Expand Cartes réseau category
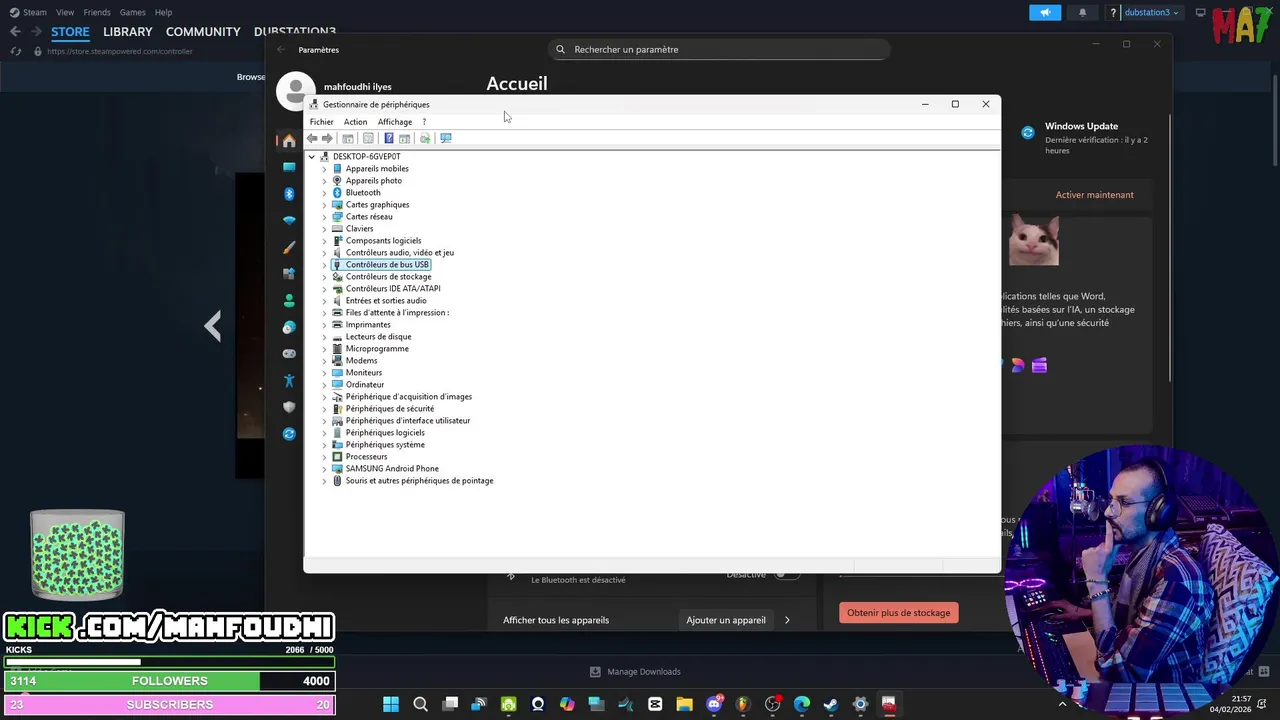The width and height of the screenshot is (1280, 720). pyautogui.click(x=324, y=217)
